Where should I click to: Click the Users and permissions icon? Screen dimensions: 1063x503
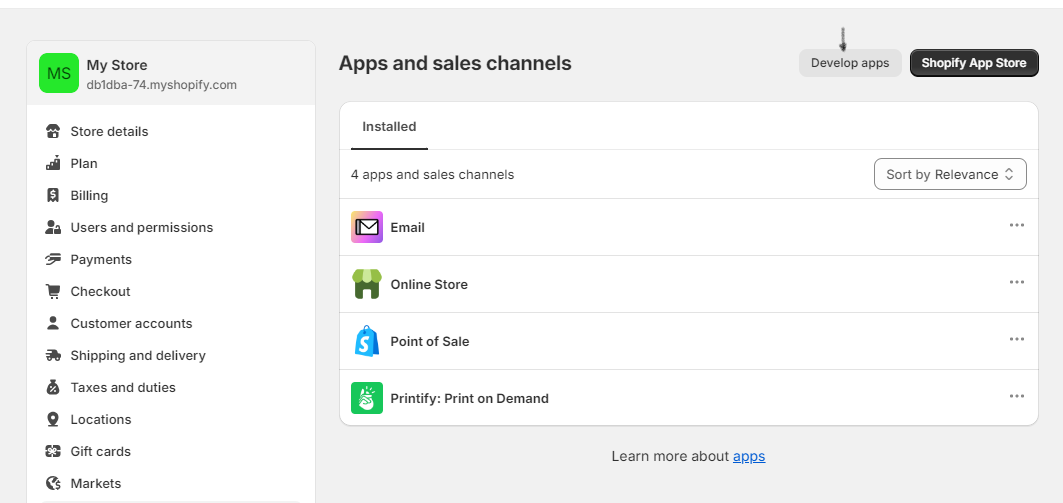[53, 227]
